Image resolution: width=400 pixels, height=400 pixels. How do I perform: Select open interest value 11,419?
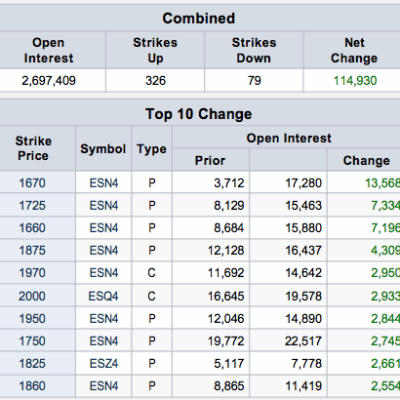[x=304, y=386]
